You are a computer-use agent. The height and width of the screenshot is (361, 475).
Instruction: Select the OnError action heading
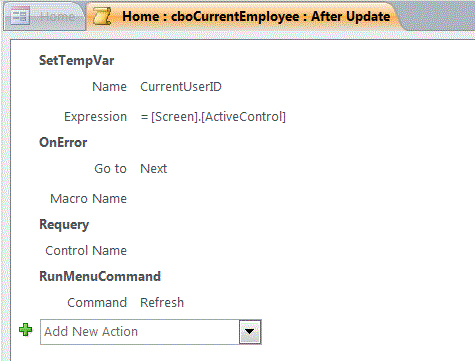pyautogui.click(x=63, y=143)
